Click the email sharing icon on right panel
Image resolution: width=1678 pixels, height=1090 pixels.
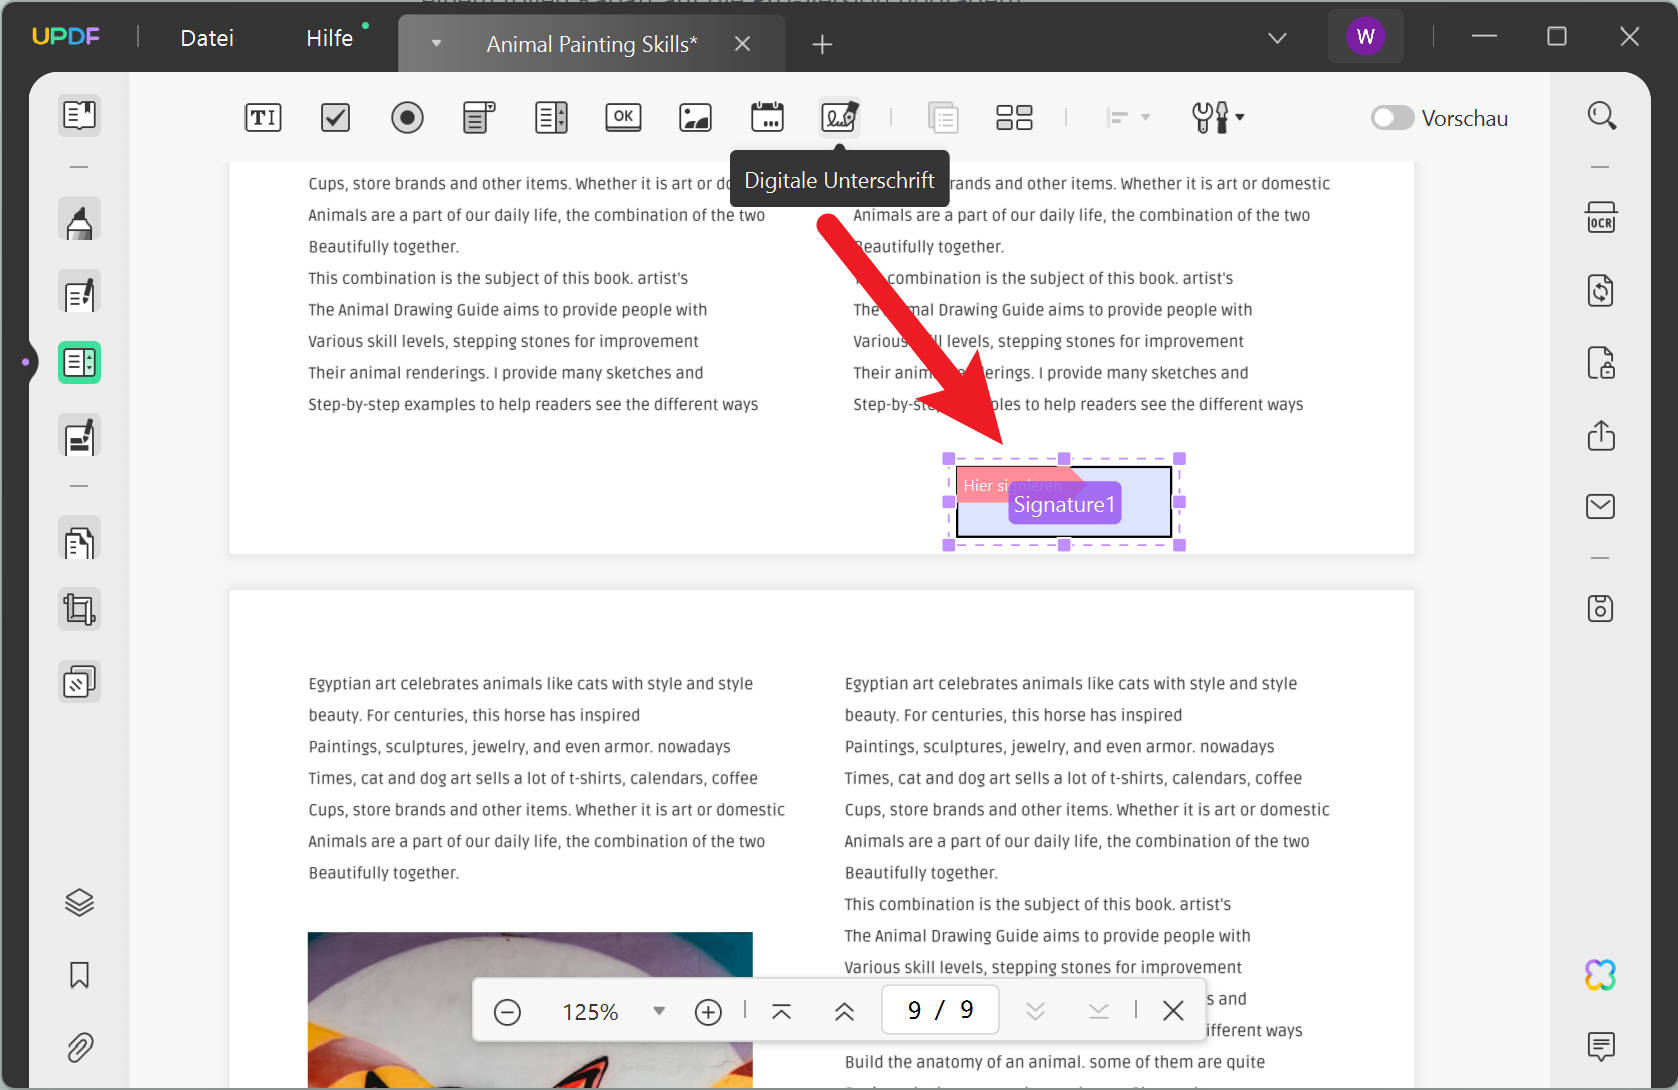(x=1600, y=506)
